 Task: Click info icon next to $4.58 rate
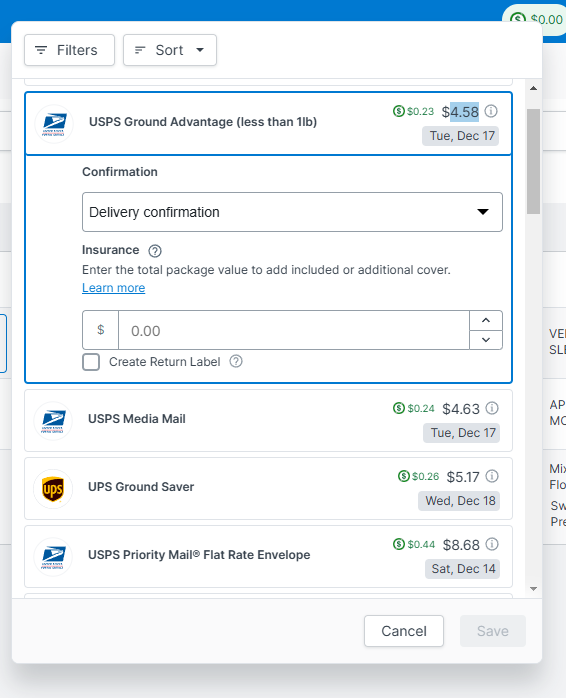491,111
